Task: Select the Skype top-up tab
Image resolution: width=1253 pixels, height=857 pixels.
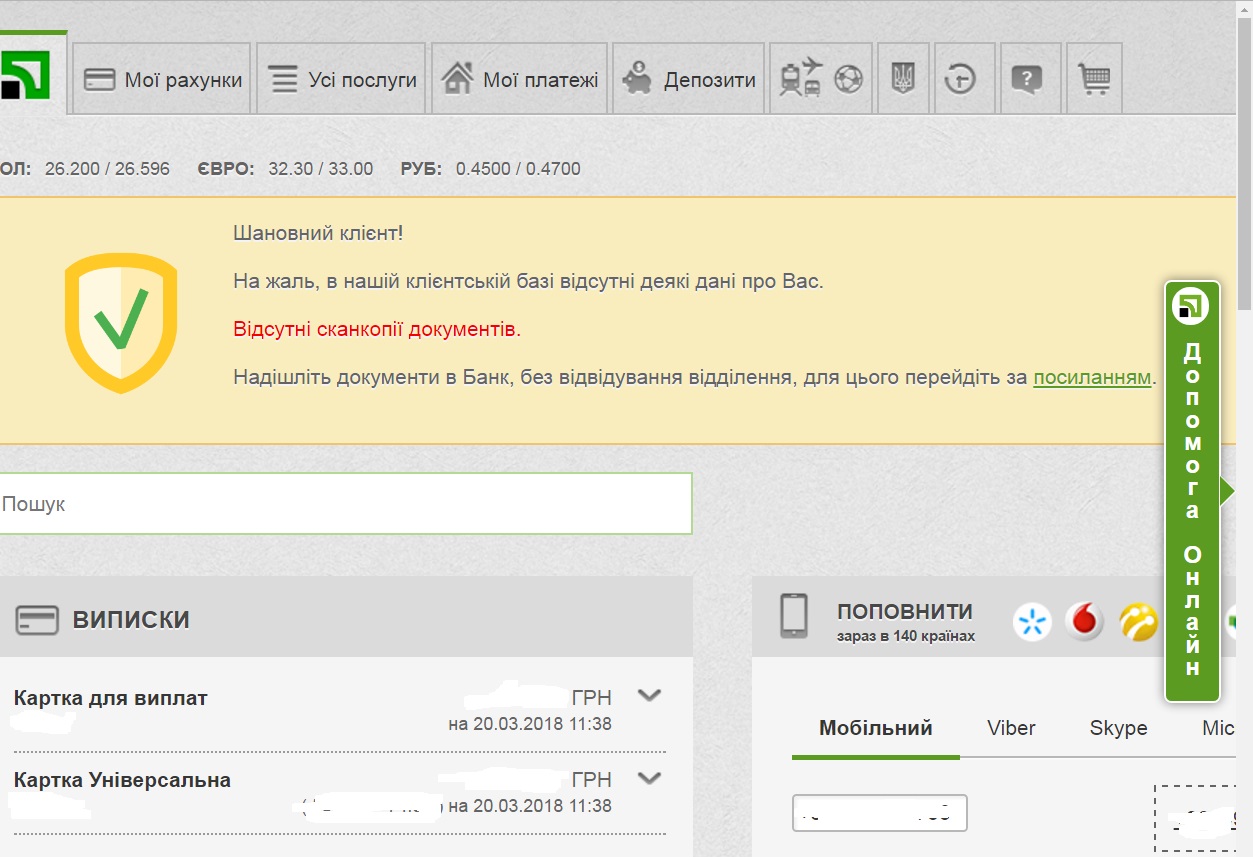Action: point(1118,728)
